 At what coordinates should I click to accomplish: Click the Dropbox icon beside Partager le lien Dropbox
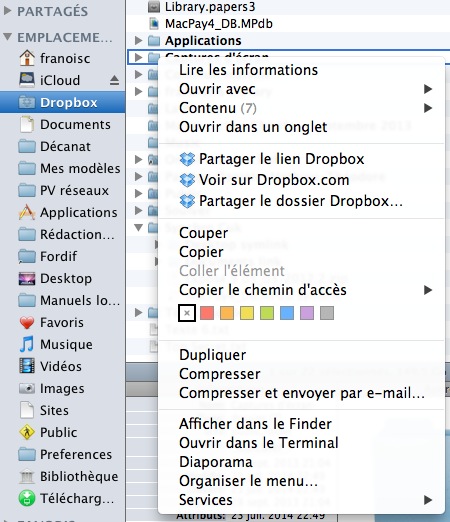click(187, 159)
